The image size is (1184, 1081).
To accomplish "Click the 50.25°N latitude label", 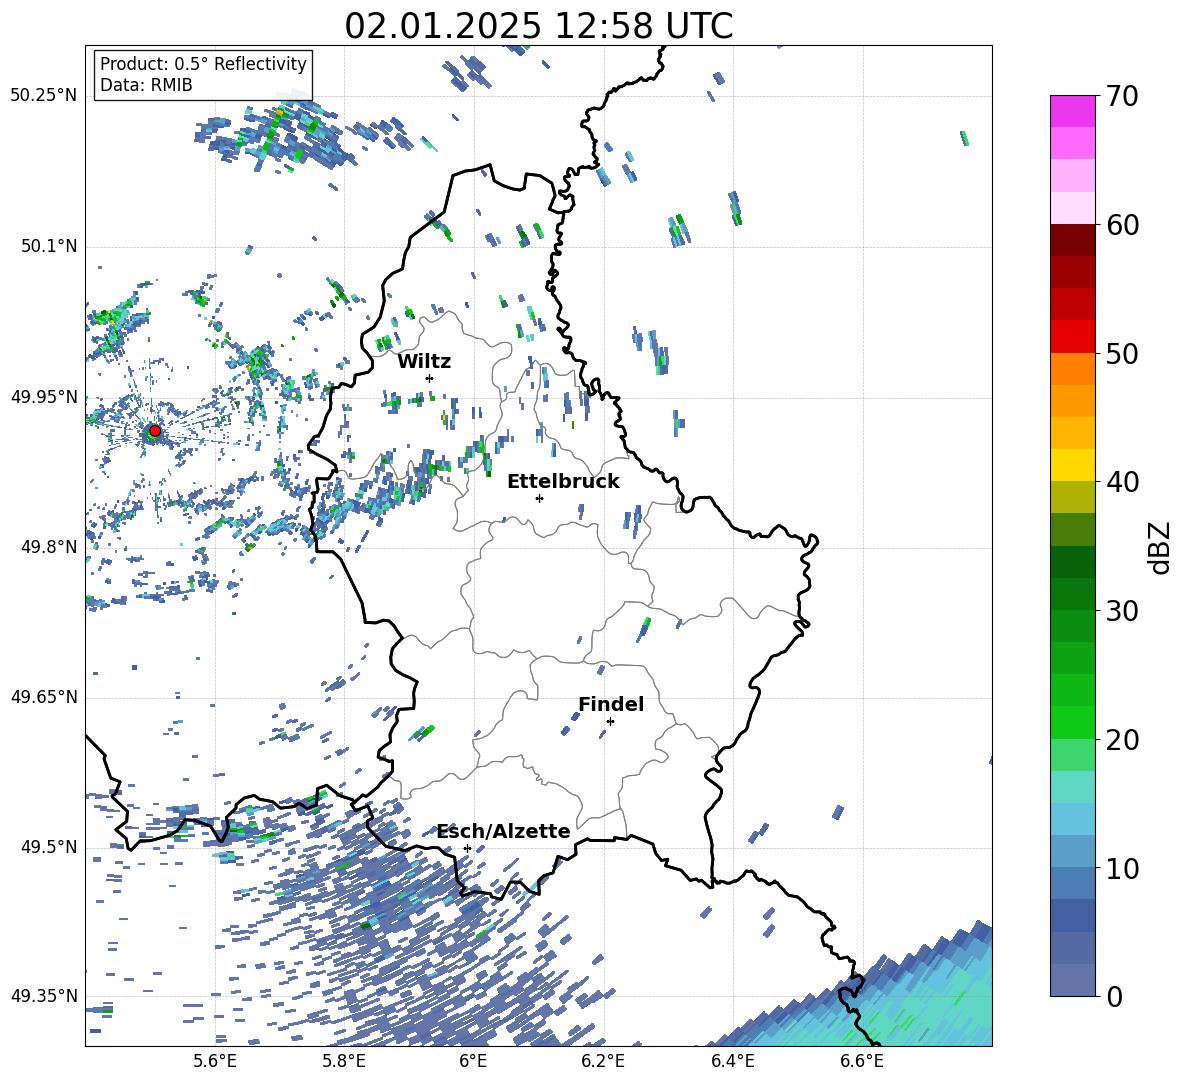I will click(x=44, y=96).
